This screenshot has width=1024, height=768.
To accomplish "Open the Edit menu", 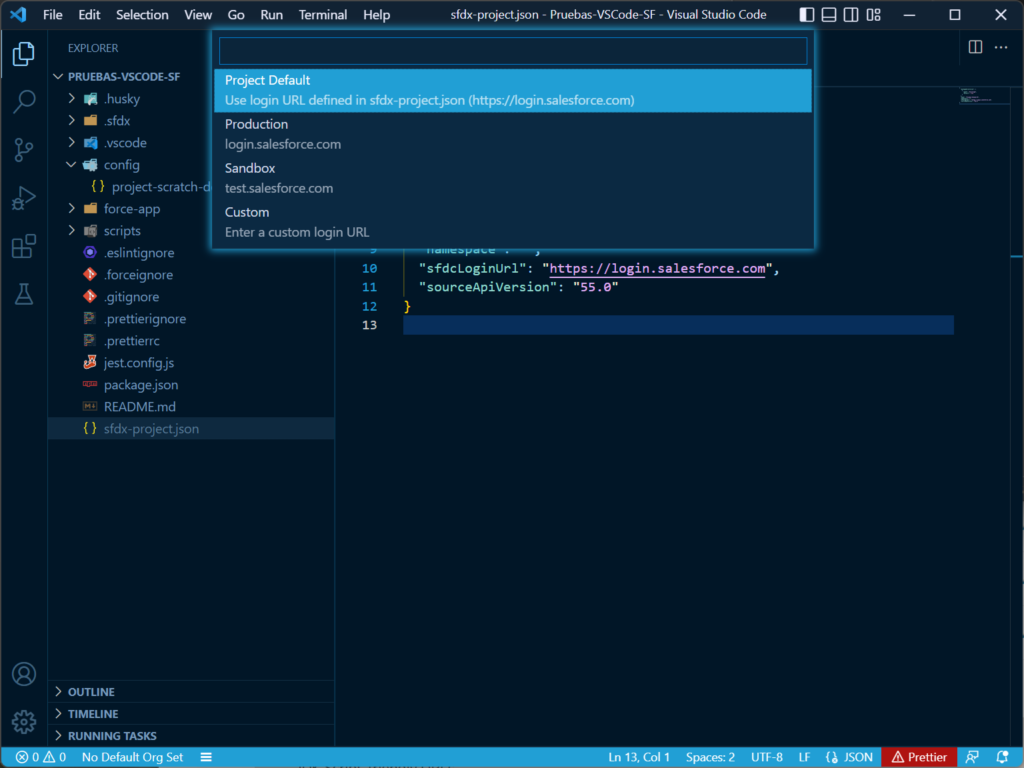I will (89, 14).
